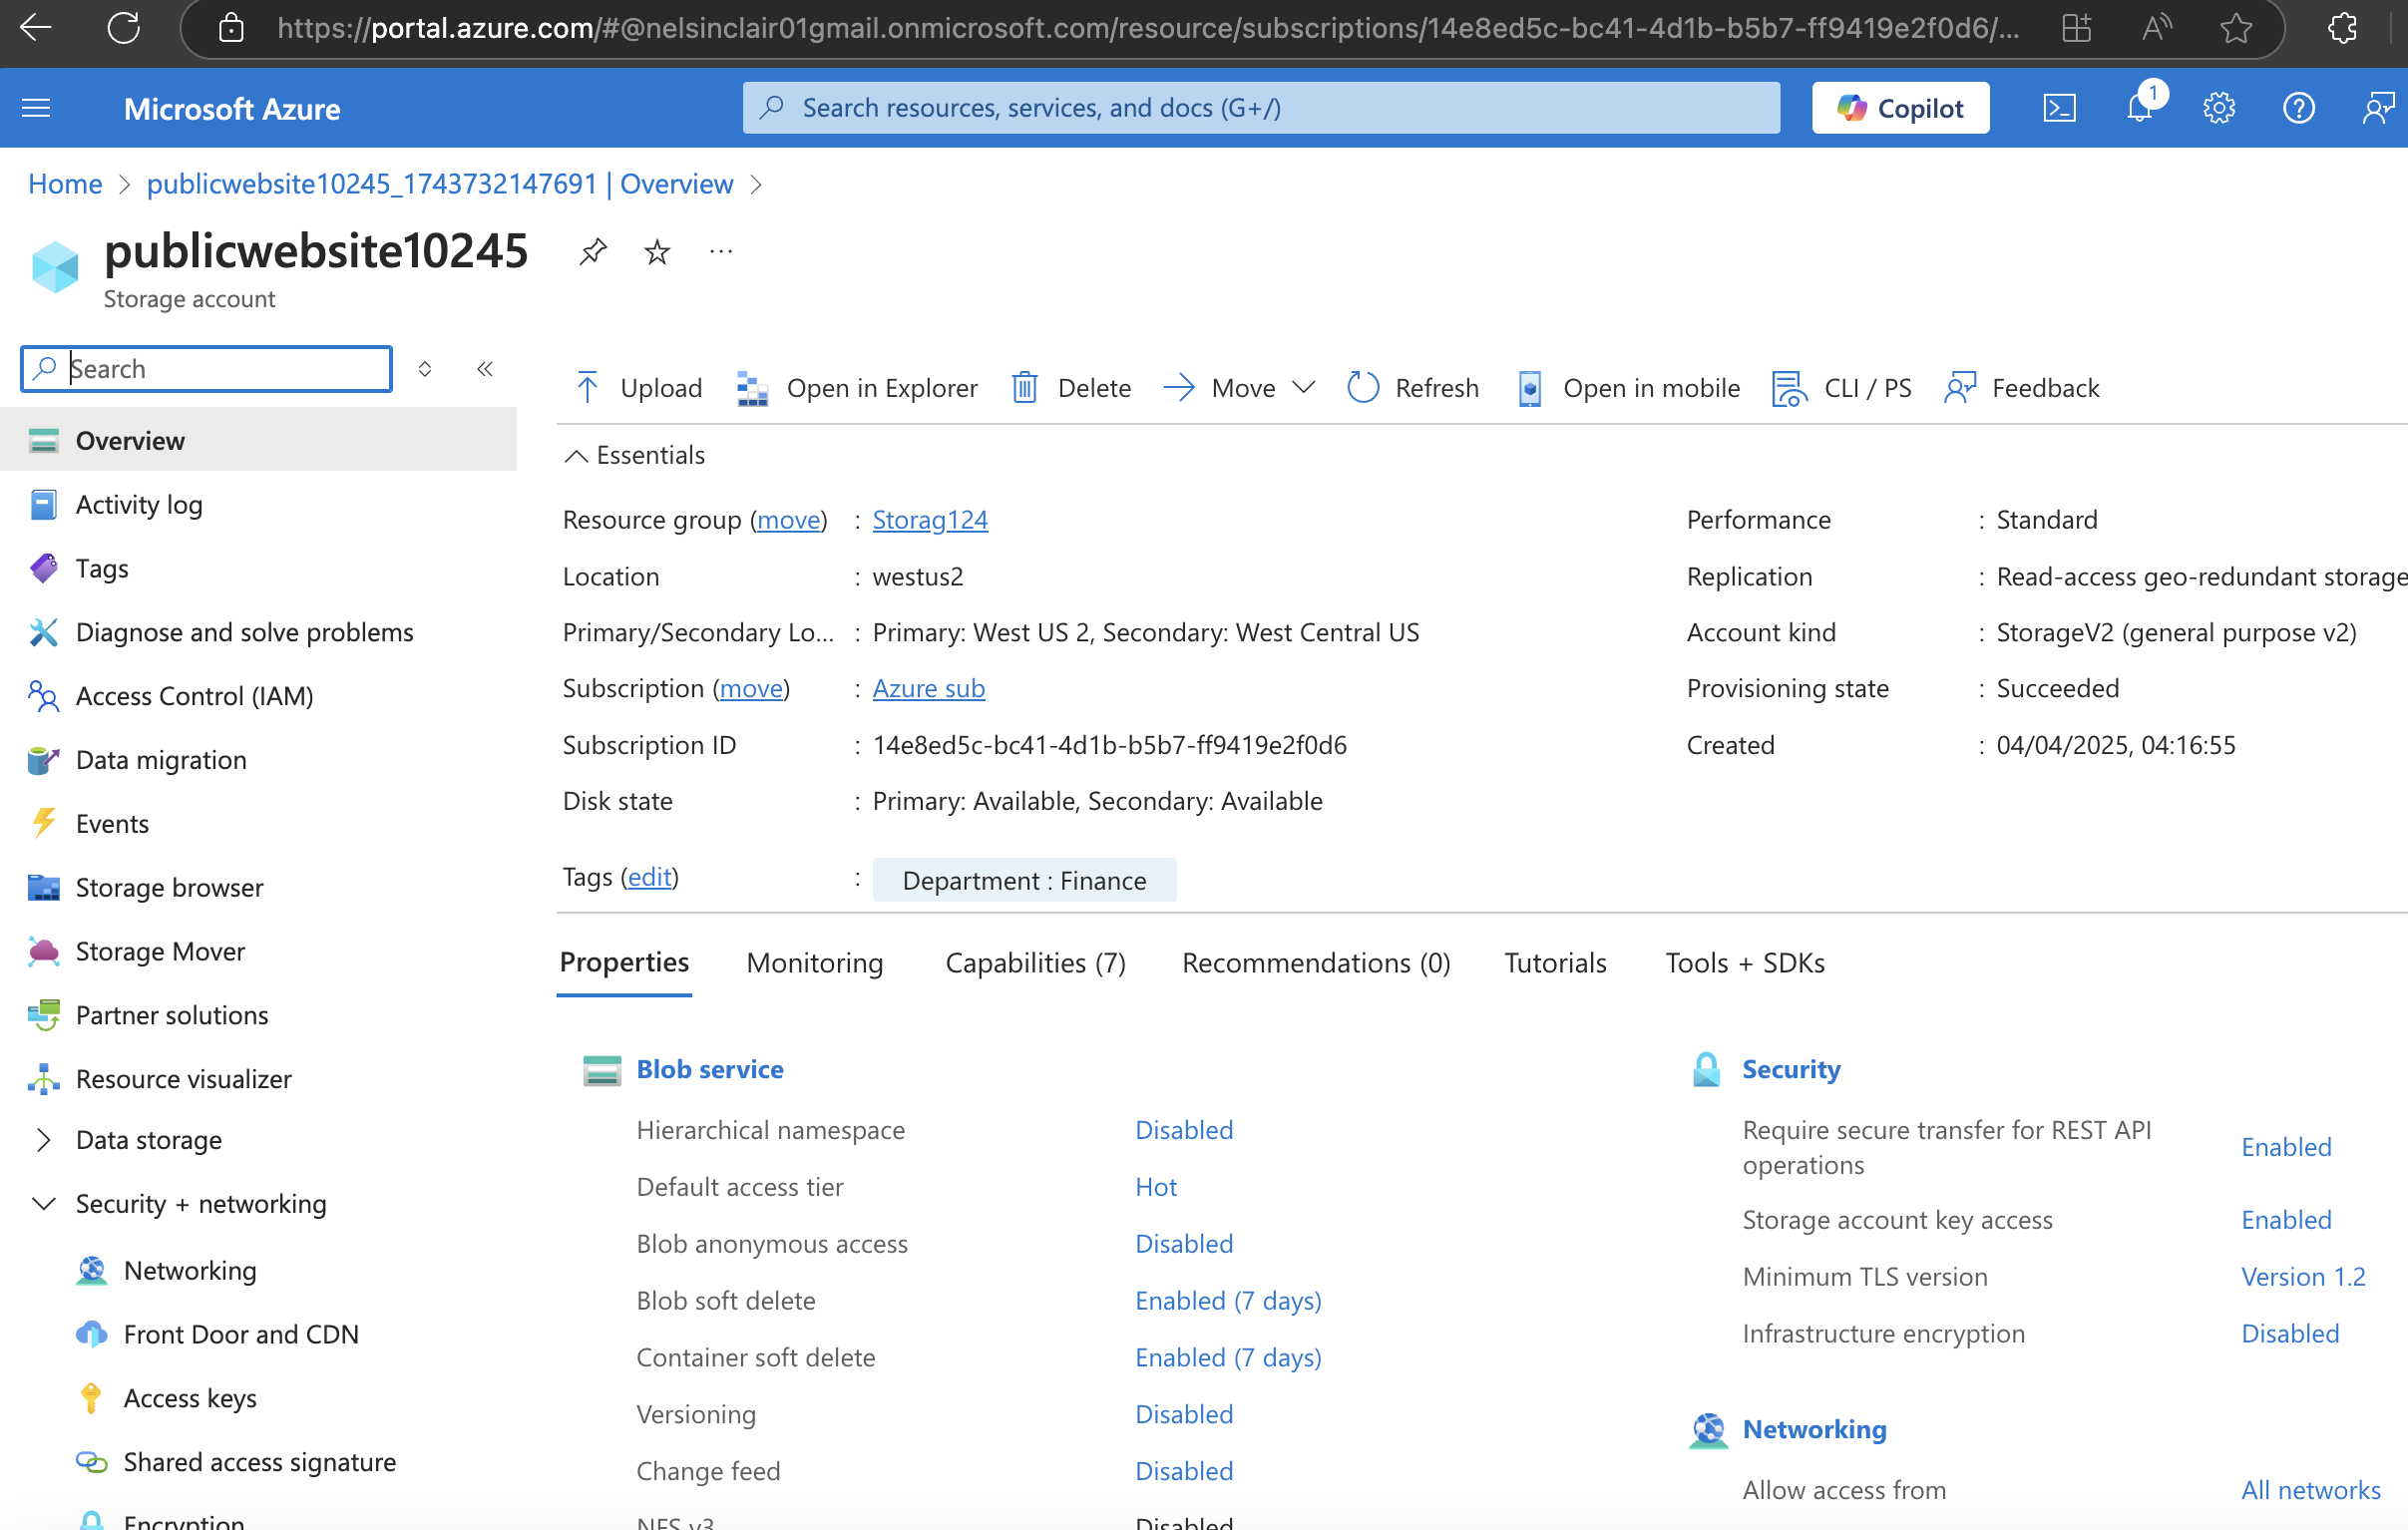Open Shared access signature
Viewport: 2408px width, 1530px height.
tap(260, 1463)
